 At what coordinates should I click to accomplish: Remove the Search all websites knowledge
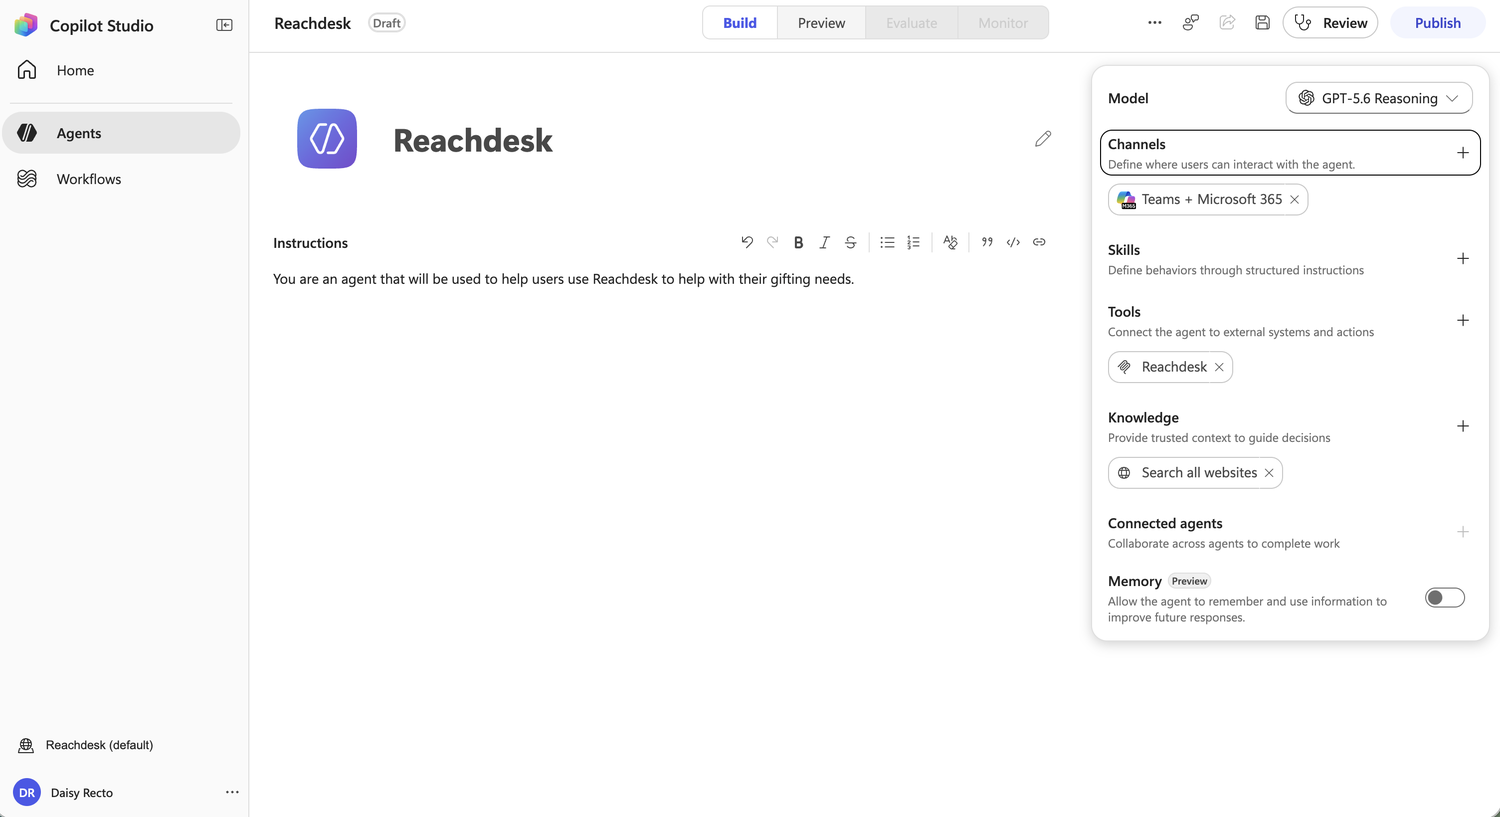1269,473
